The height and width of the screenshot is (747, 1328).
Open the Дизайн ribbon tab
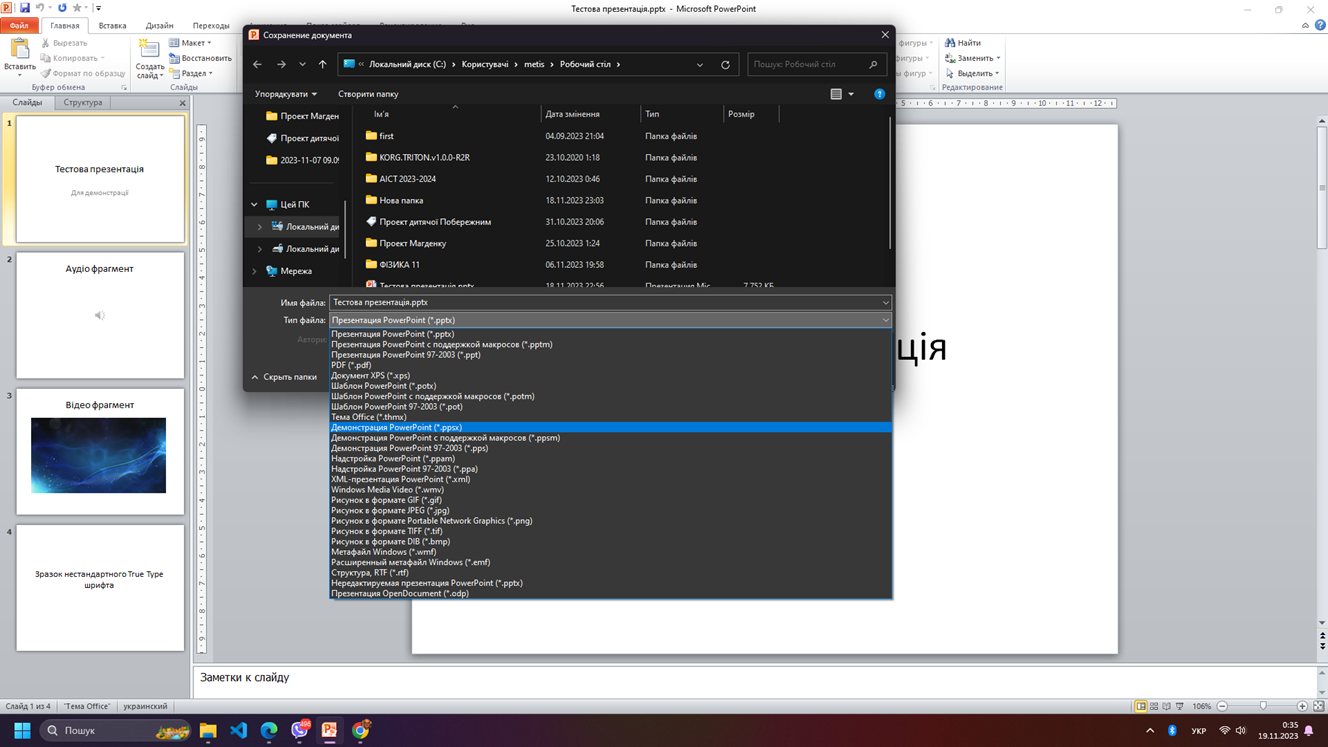pyautogui.click(x=159, y=26)
